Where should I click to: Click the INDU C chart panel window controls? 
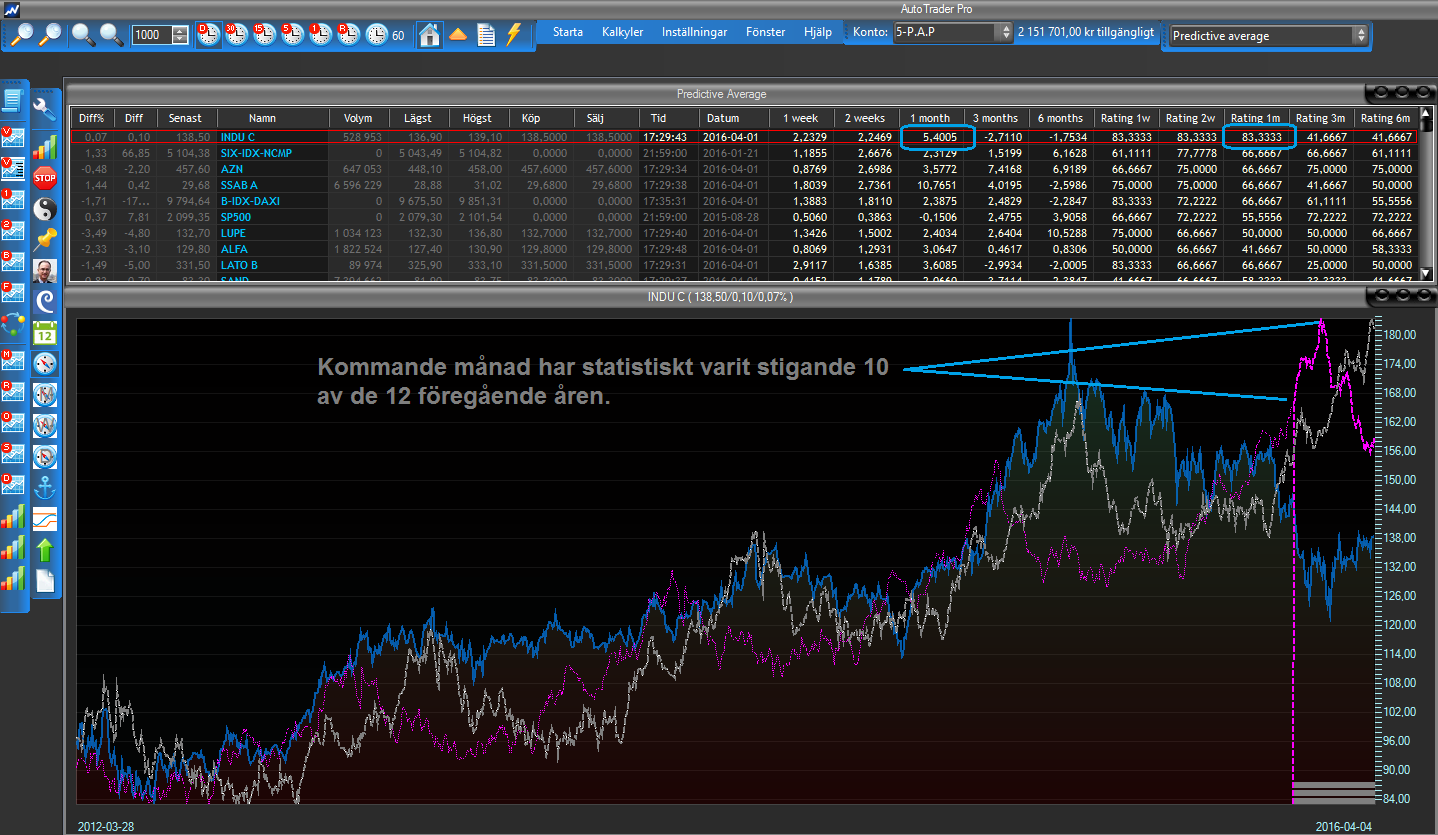click(1400, 297)
